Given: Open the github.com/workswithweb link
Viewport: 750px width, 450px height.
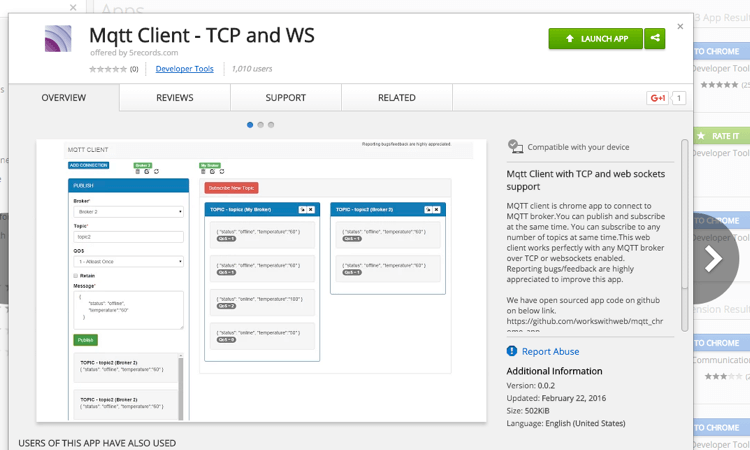Looking at the screenshot, I should (x=585, y=321).
